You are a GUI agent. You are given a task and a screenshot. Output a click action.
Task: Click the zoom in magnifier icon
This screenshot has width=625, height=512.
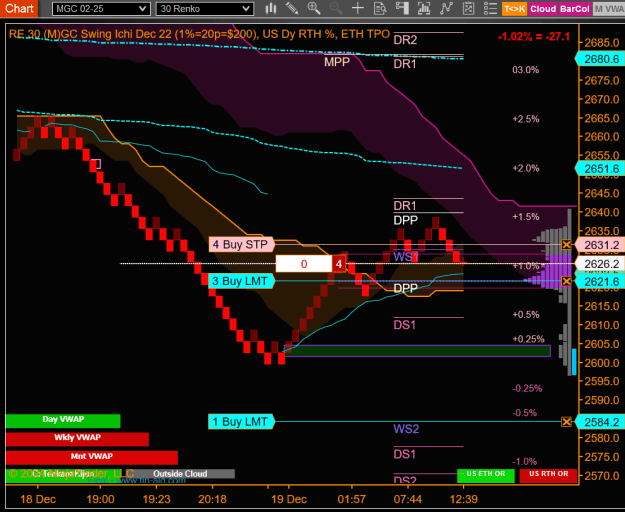tap(314, 8)
